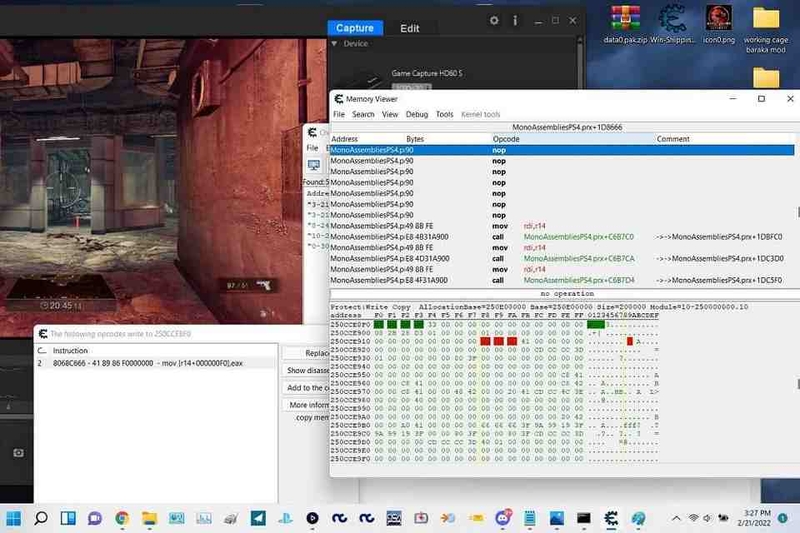Click hex row address 250CCE910

pyautogui.click(x=350, y=341)
